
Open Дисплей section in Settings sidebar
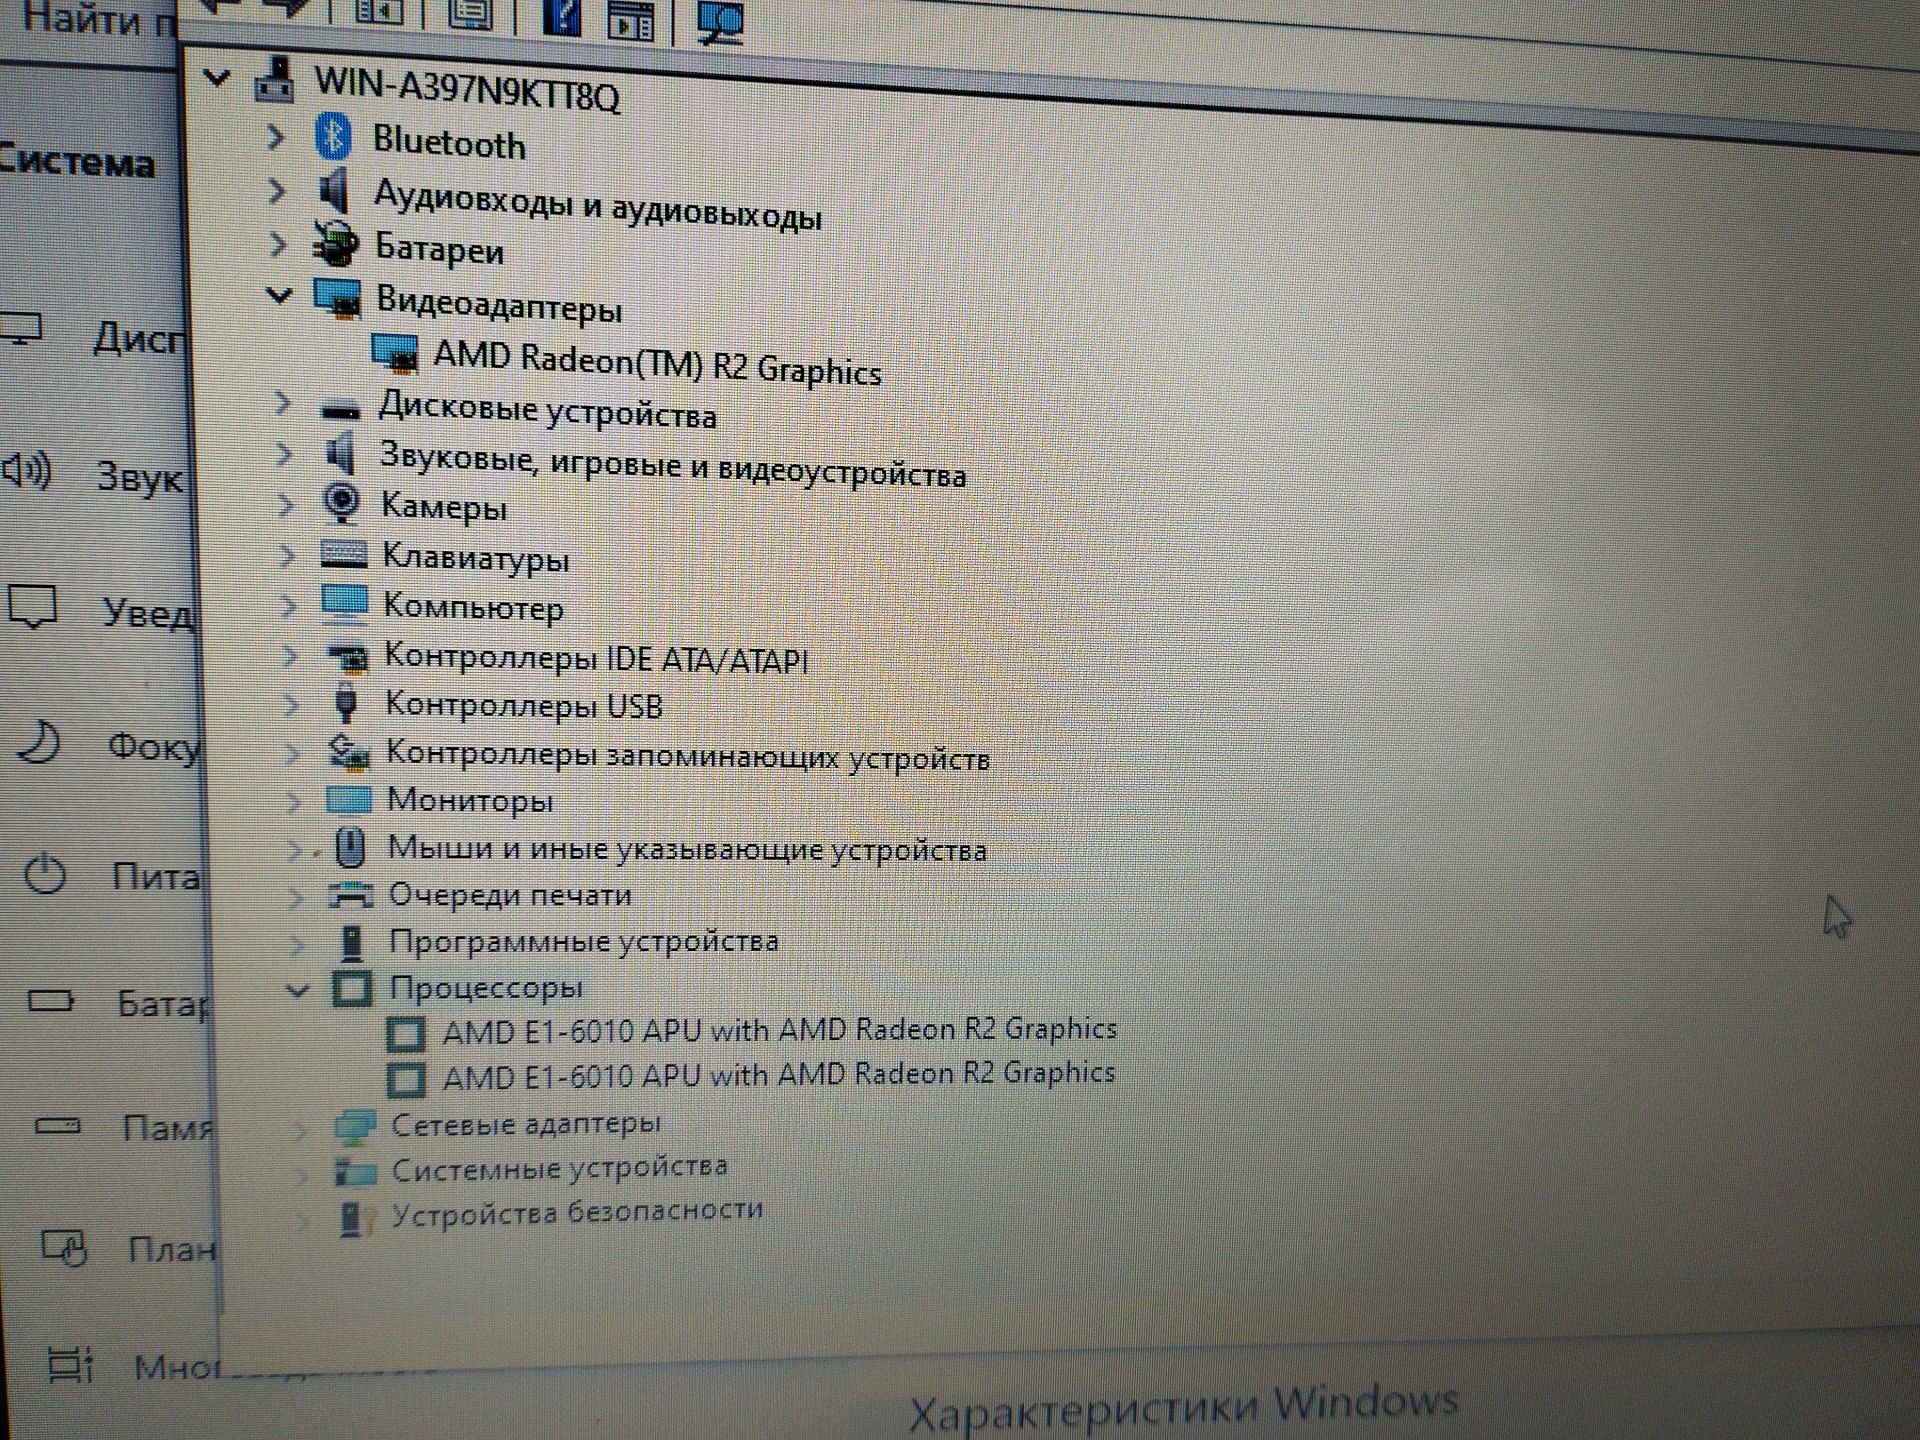(95, 335)
